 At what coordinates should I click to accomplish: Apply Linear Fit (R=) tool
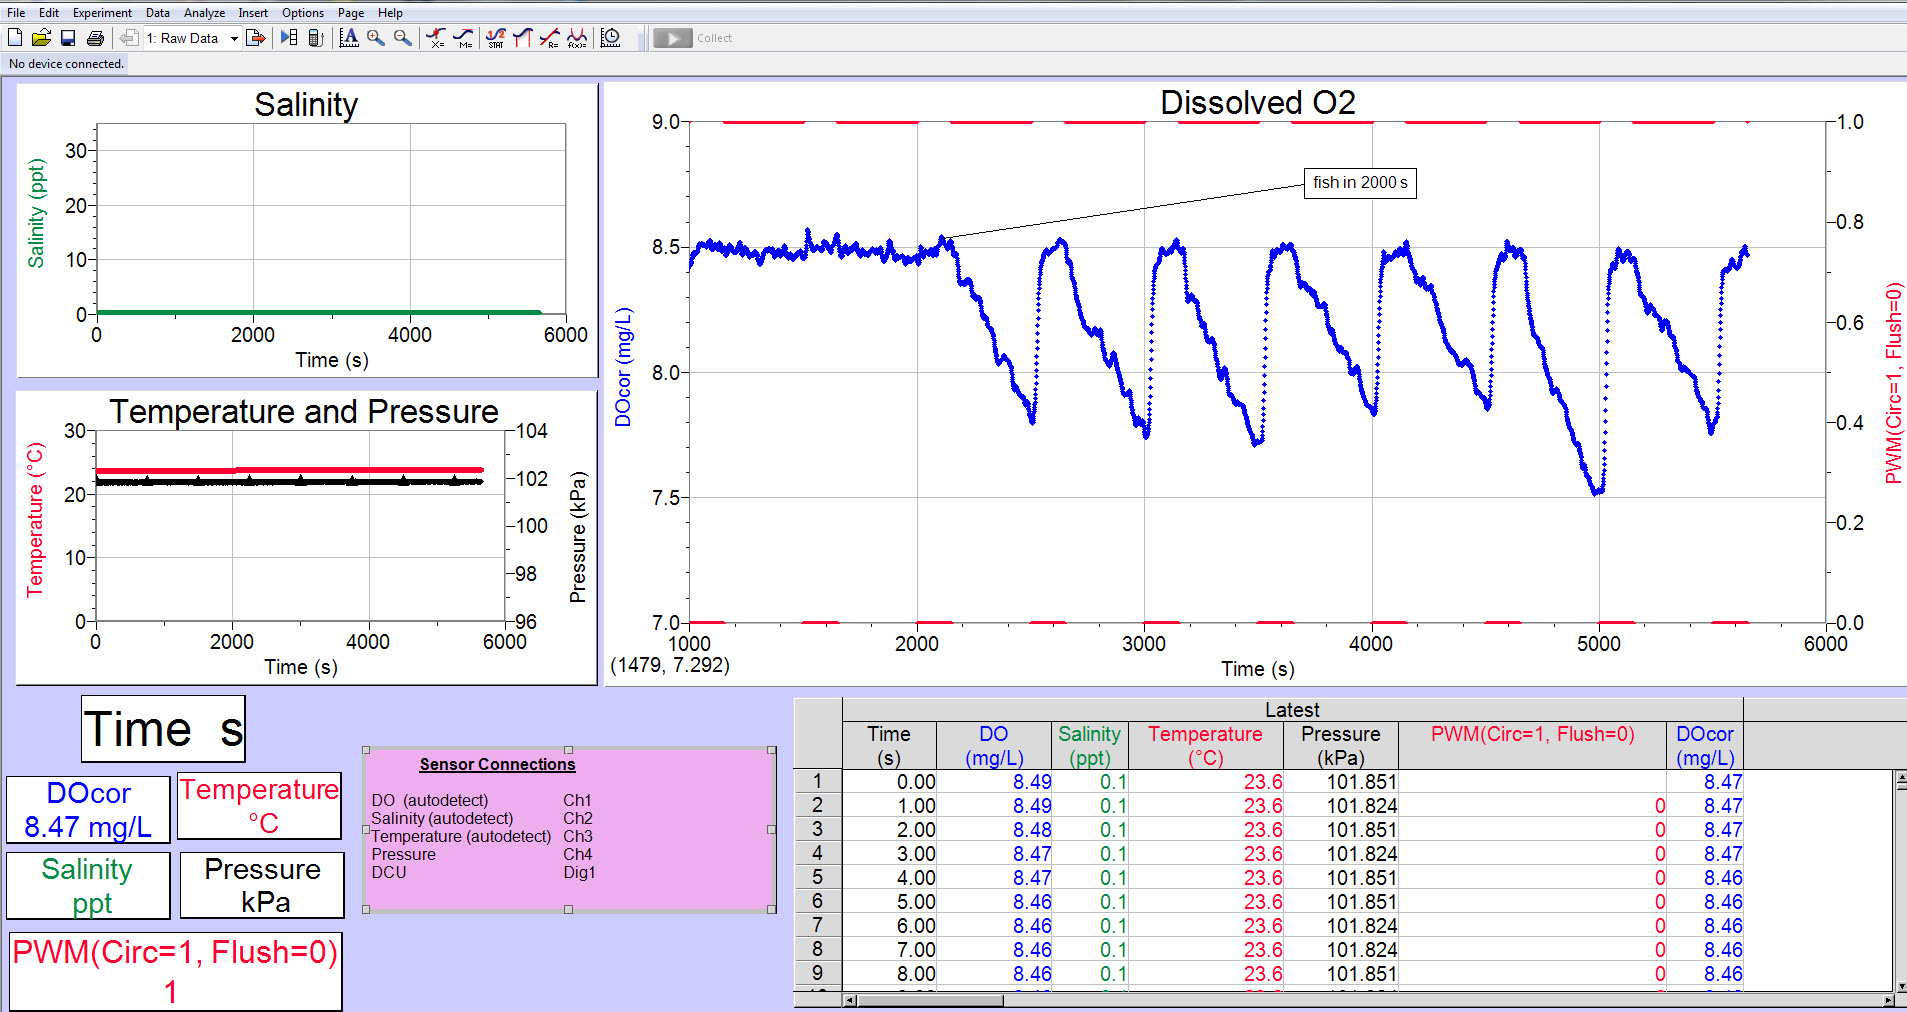tap(549, 38)
